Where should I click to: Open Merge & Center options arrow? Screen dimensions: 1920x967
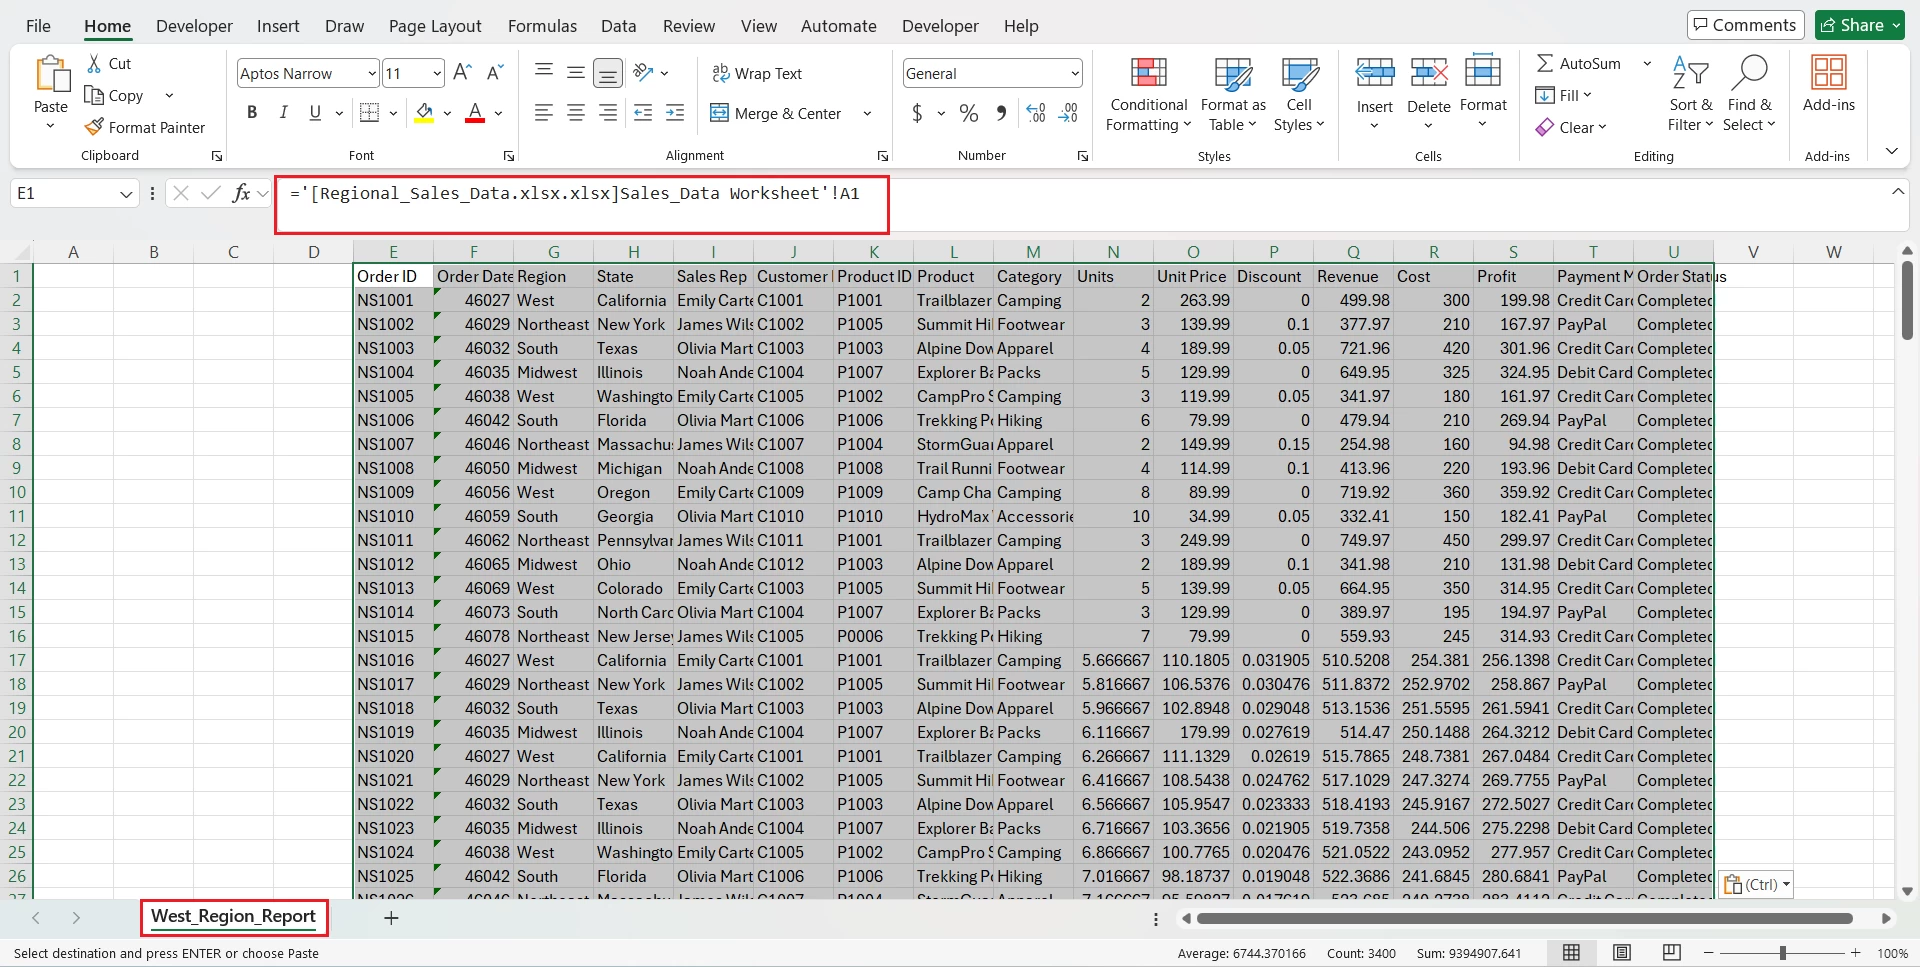pyautogui.click(x=867, y=113)
